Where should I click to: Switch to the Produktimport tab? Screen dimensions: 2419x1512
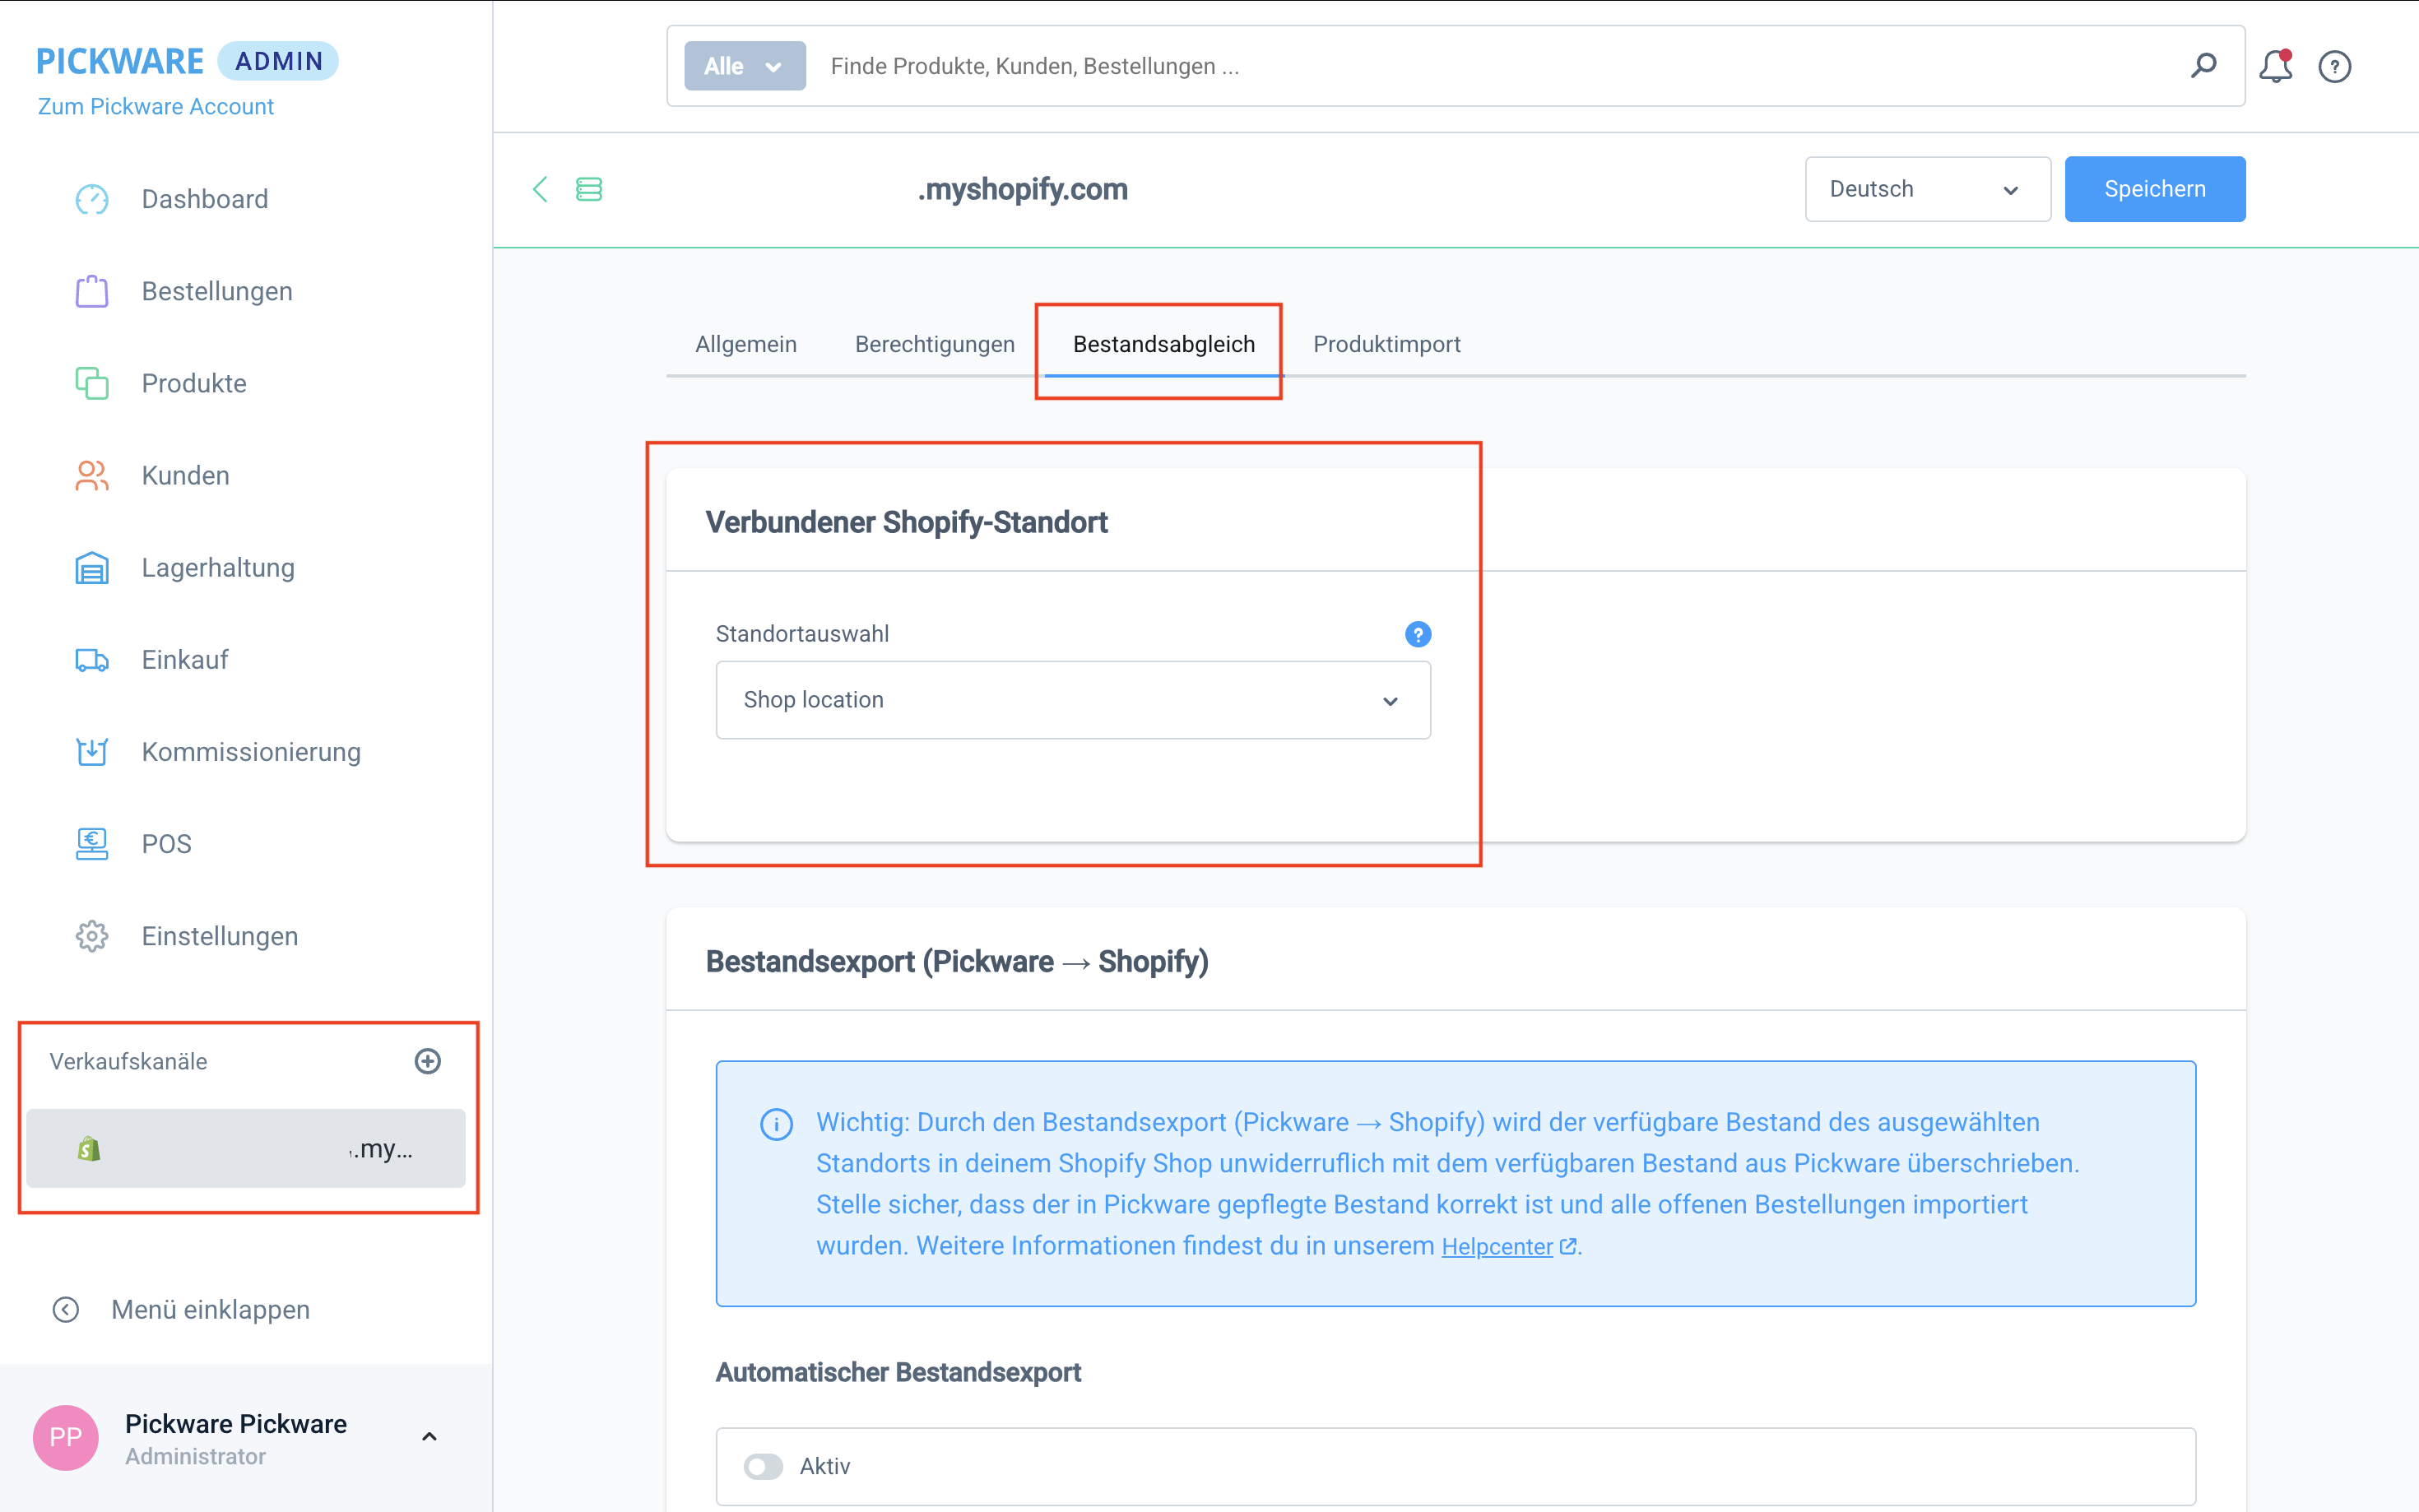(x=1386, y=344)
